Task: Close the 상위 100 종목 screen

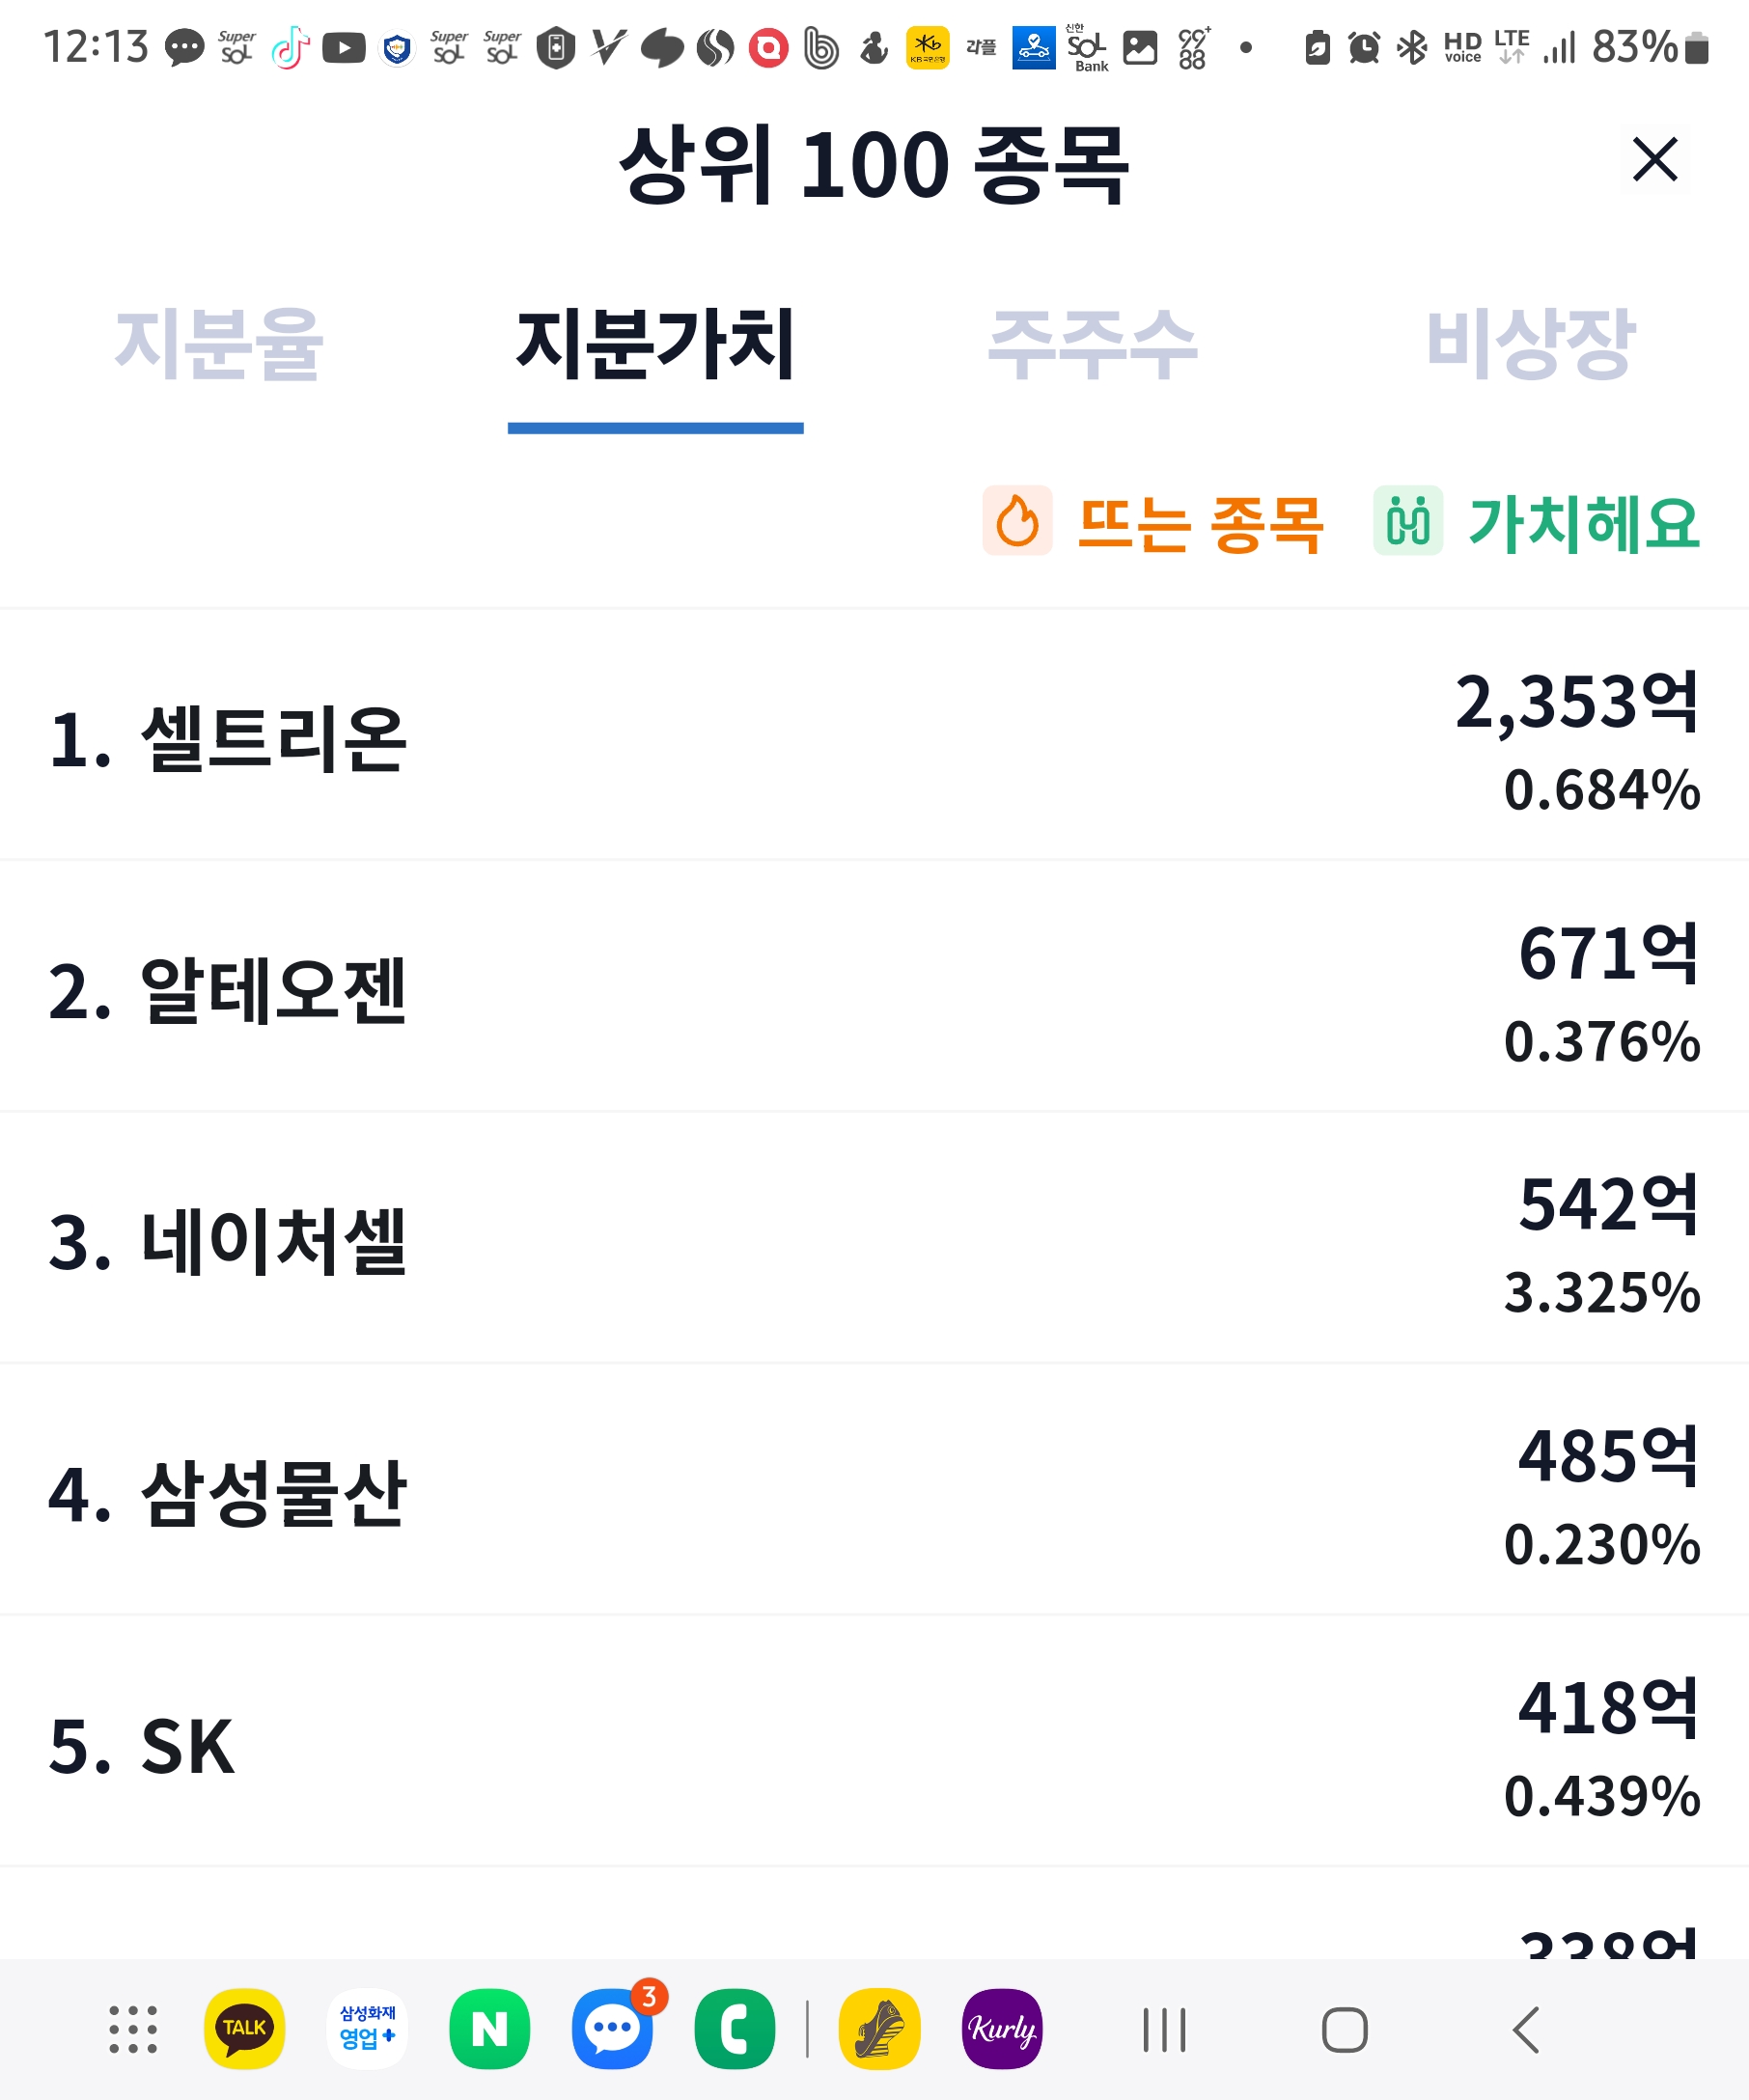Action: click(1654, 160)
